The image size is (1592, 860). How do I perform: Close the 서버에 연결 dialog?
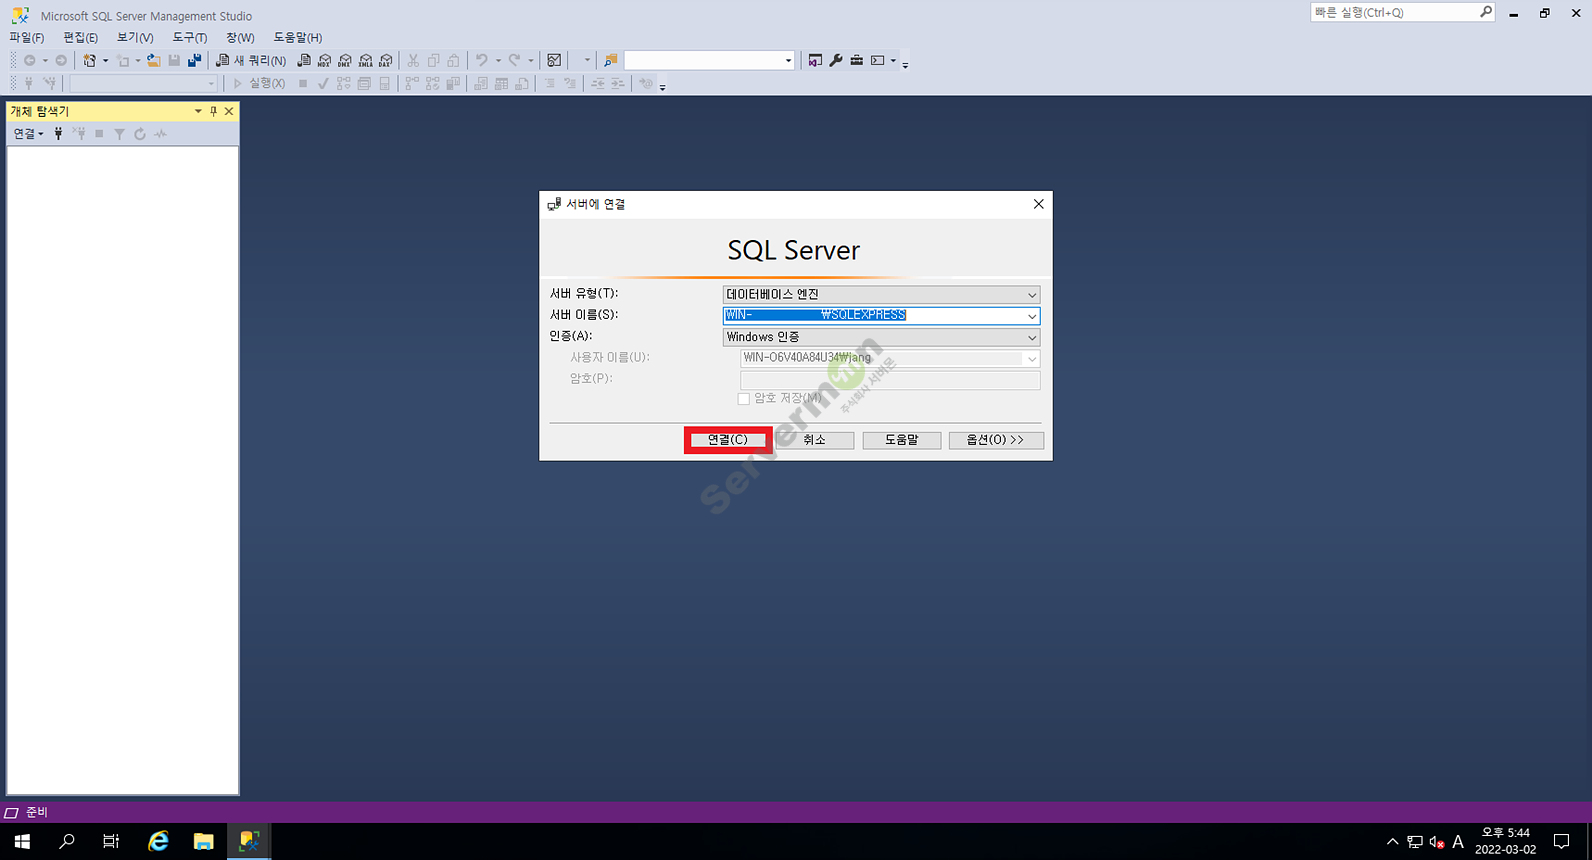pos(1038,204)
